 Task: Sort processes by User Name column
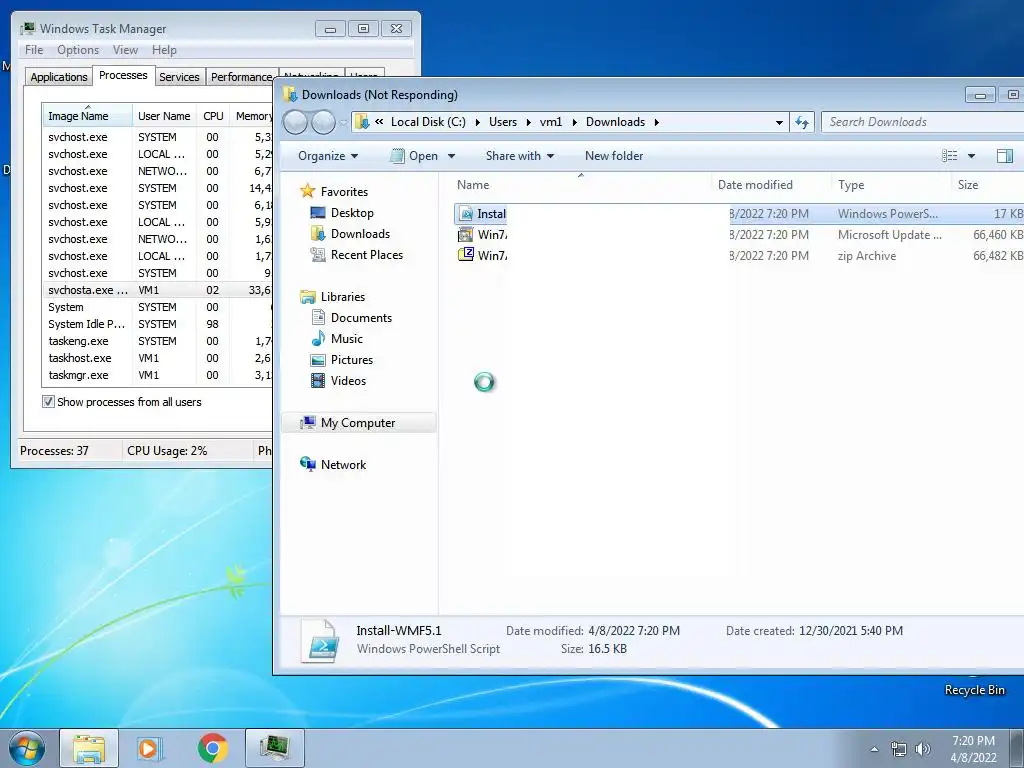coord(165,116)
